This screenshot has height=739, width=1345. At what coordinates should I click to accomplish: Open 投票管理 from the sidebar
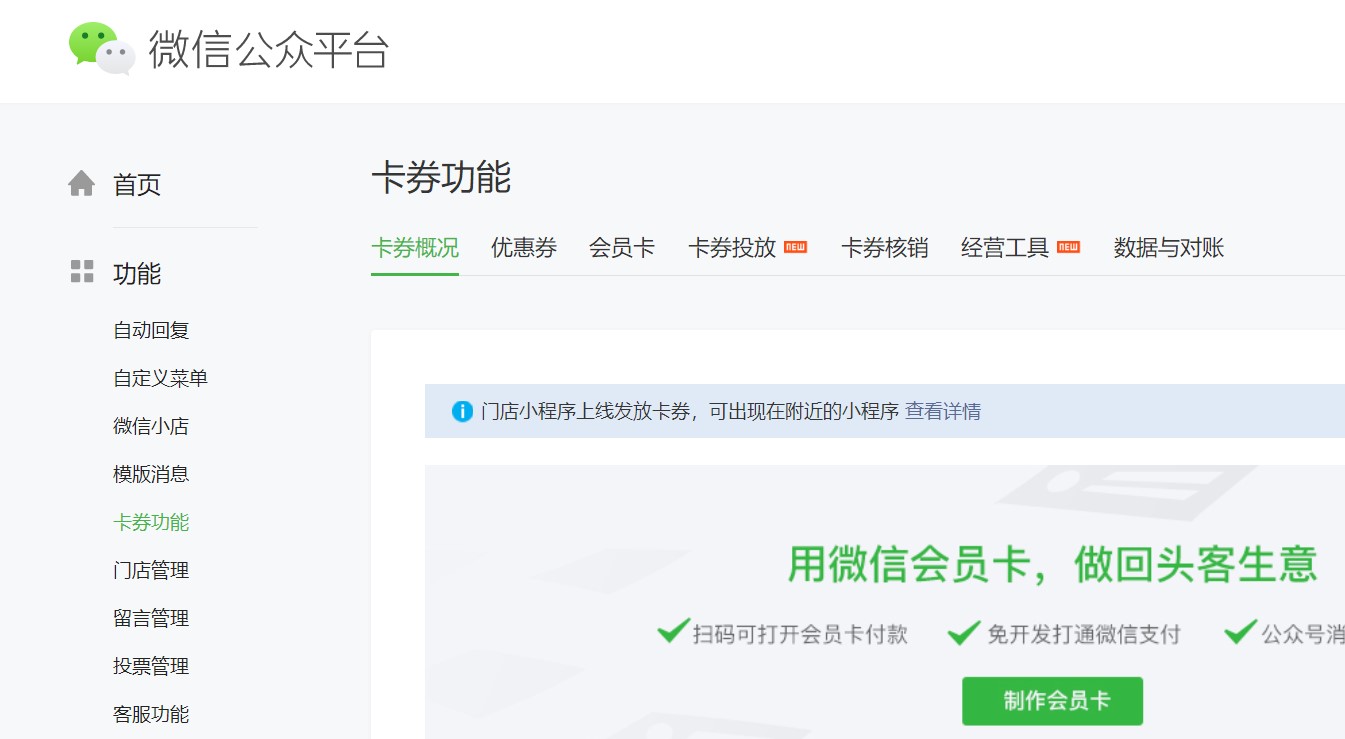pos(151,666)
